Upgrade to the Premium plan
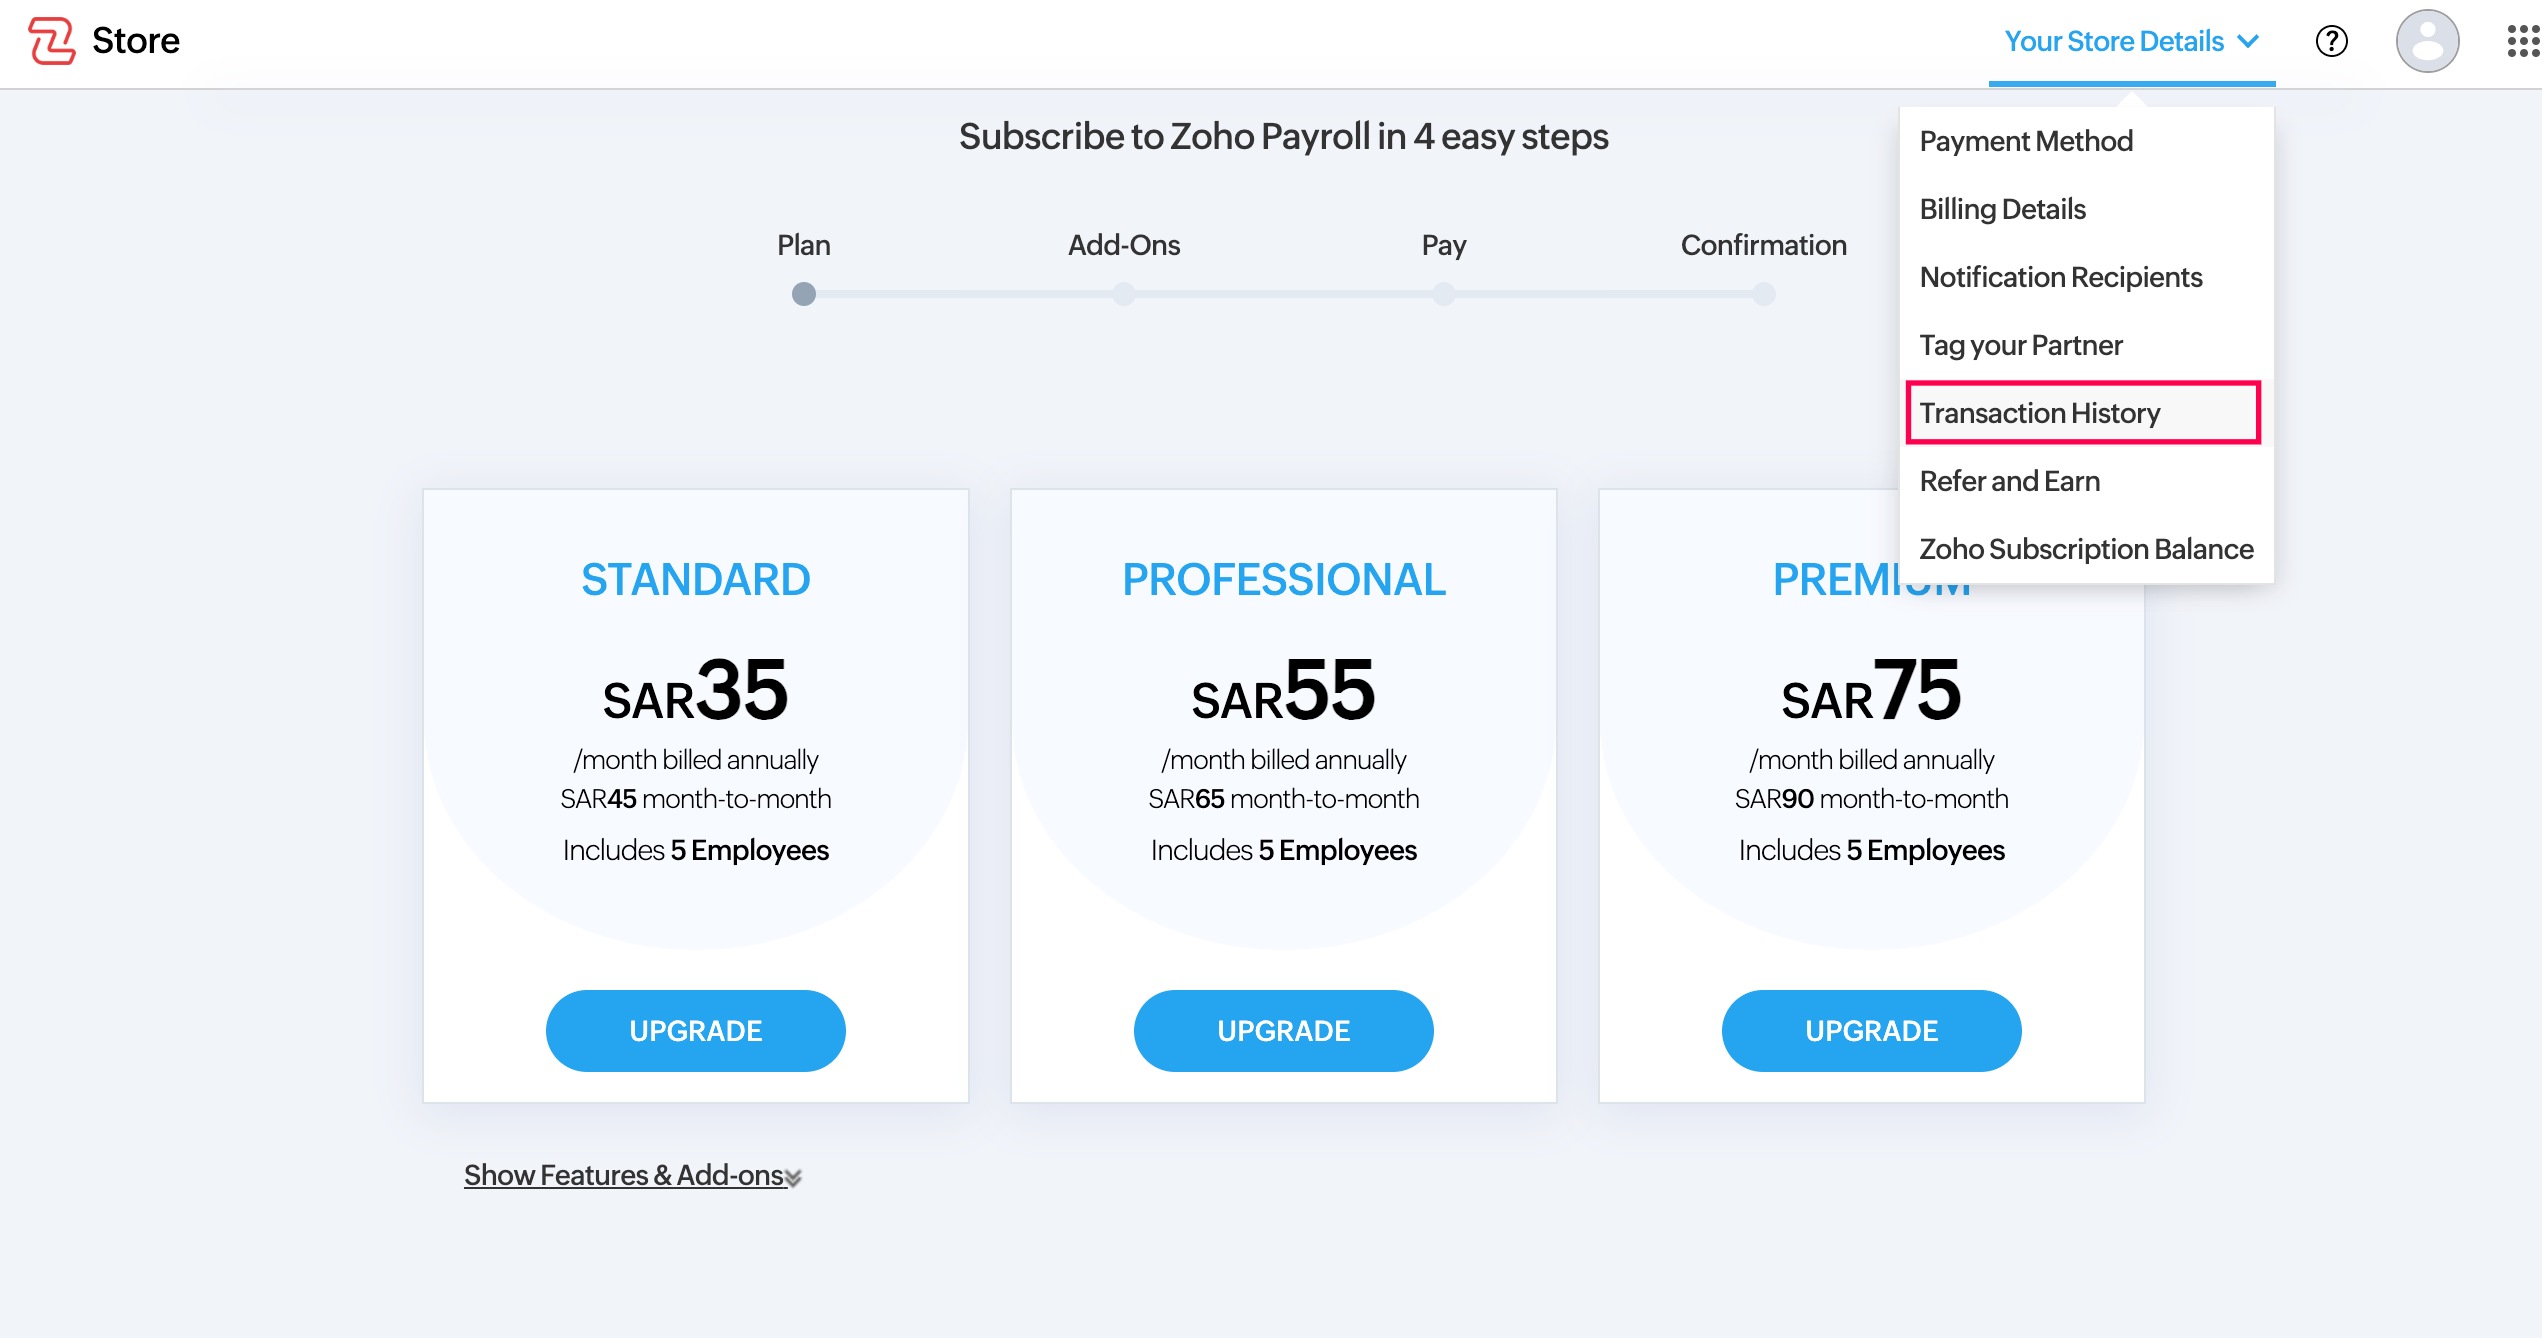This screenshot has width=2542, height=1338. [x=1870, y=1030]
